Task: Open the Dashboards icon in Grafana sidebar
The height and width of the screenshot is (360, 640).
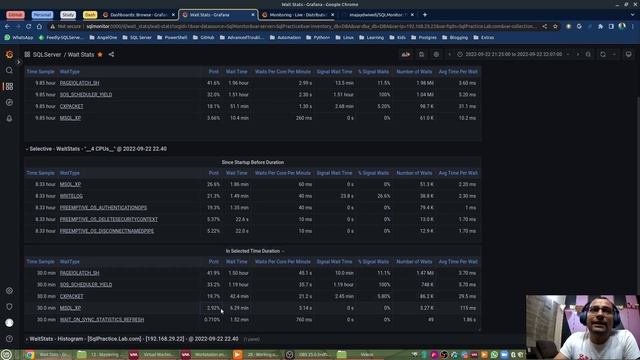Action: [9, 87]
